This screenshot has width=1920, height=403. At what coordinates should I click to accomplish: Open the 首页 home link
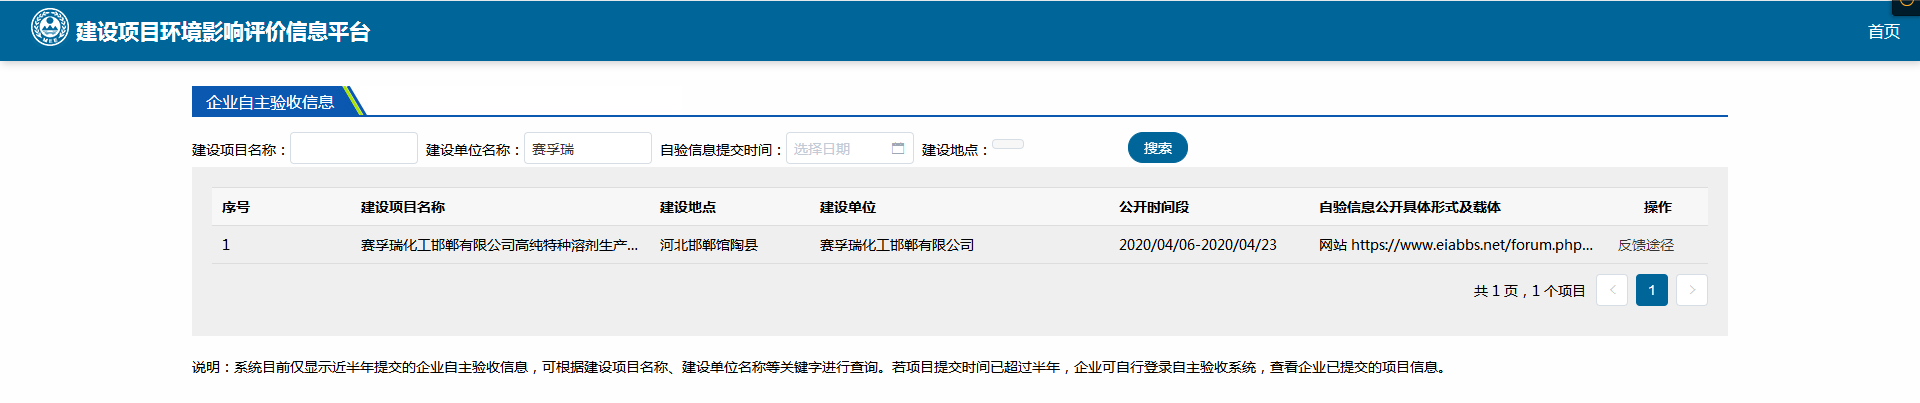[x=1884, y=32]
